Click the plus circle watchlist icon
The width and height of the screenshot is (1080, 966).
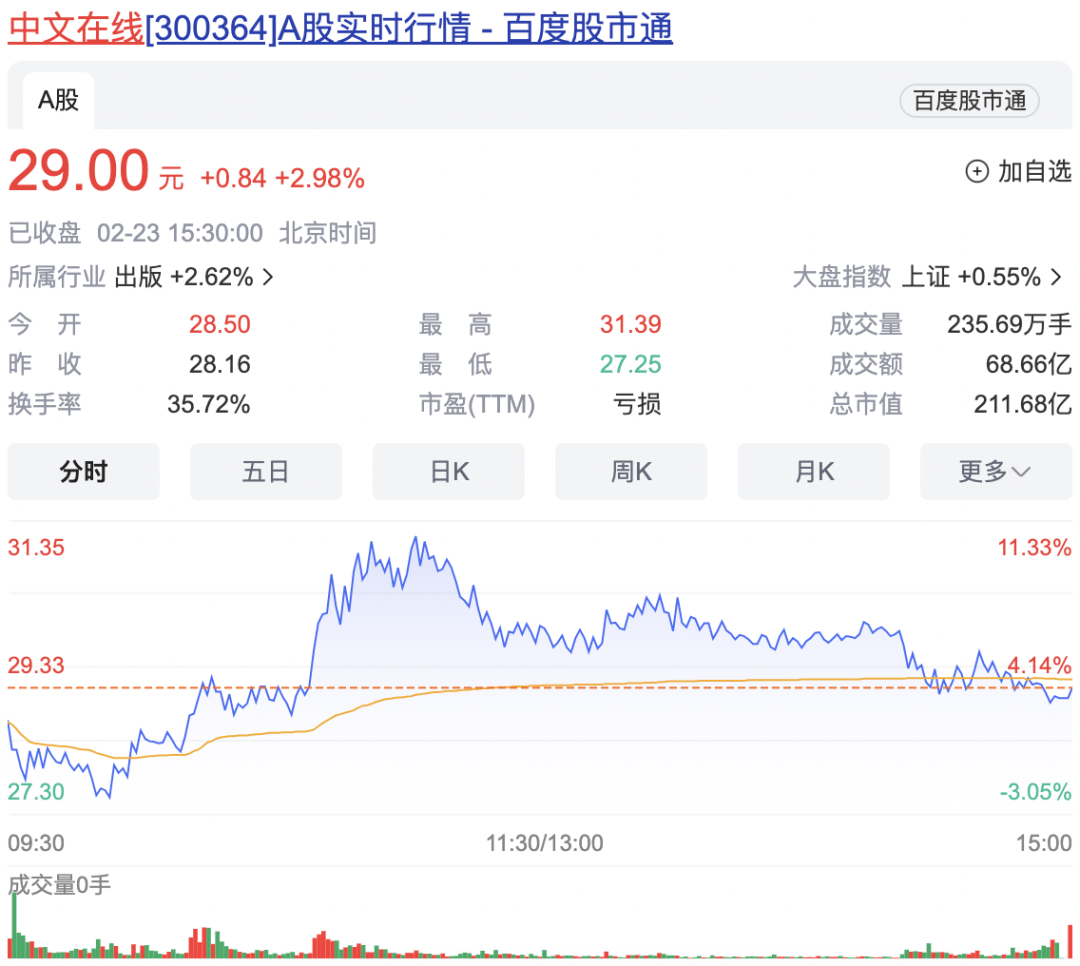(x=976, y=172)
